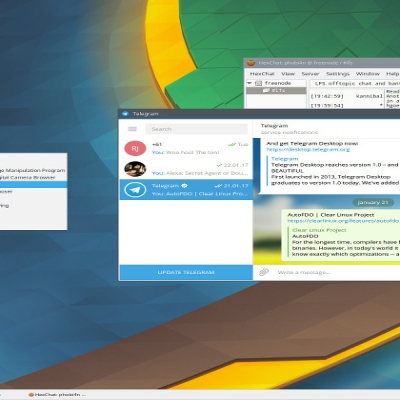Click the Write a message field

pos(337,272)
